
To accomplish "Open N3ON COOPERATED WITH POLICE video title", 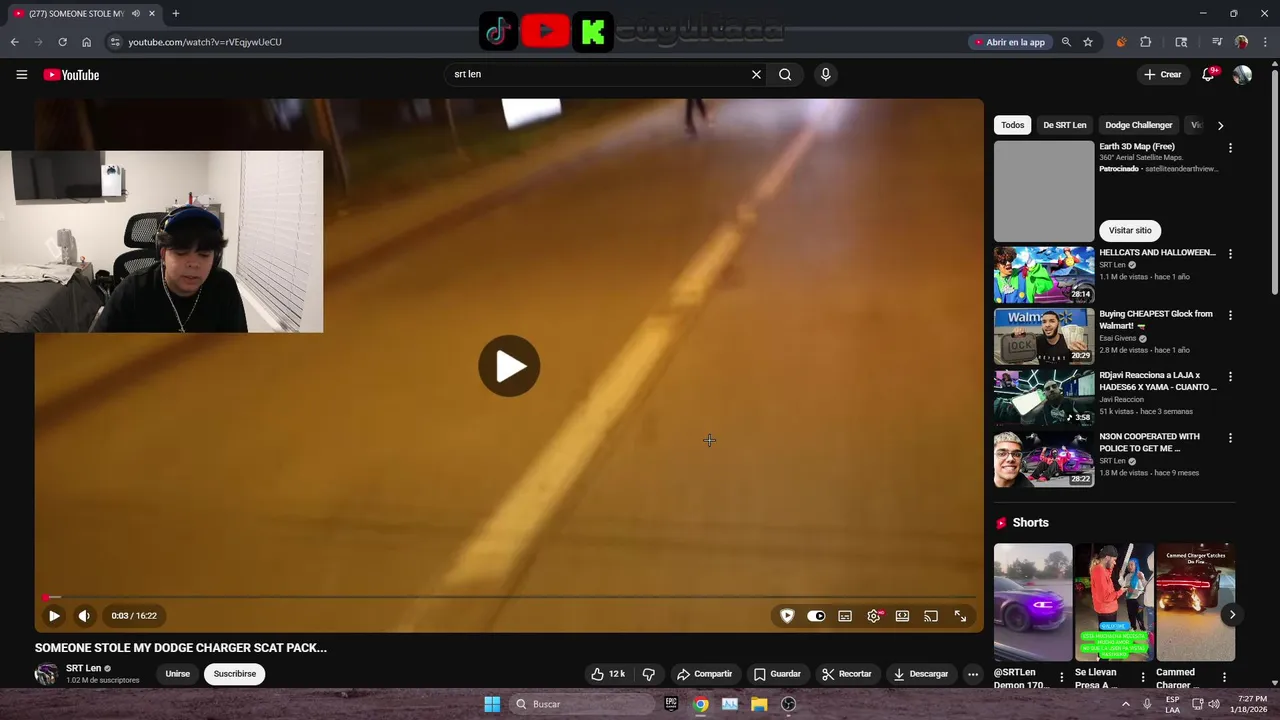I will coord(1150,442).
